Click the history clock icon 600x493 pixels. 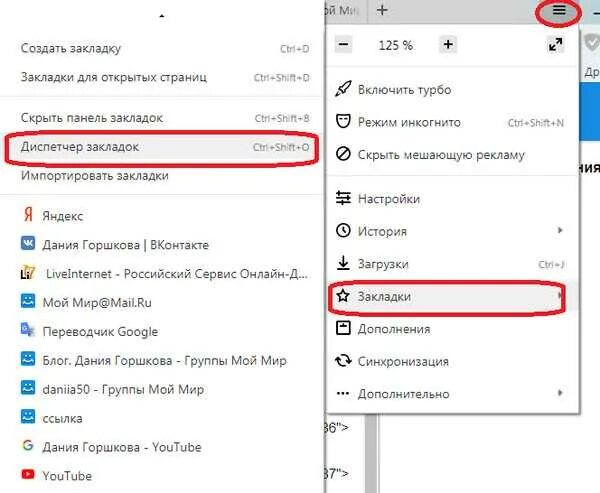[x=343, y=230]
